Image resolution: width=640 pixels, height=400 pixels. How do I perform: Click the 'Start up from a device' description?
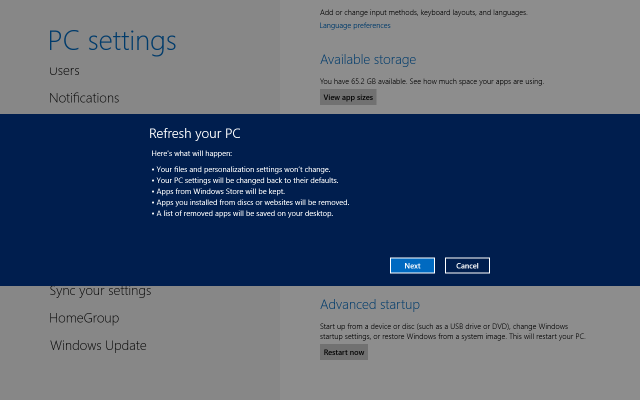click(453, 331)
